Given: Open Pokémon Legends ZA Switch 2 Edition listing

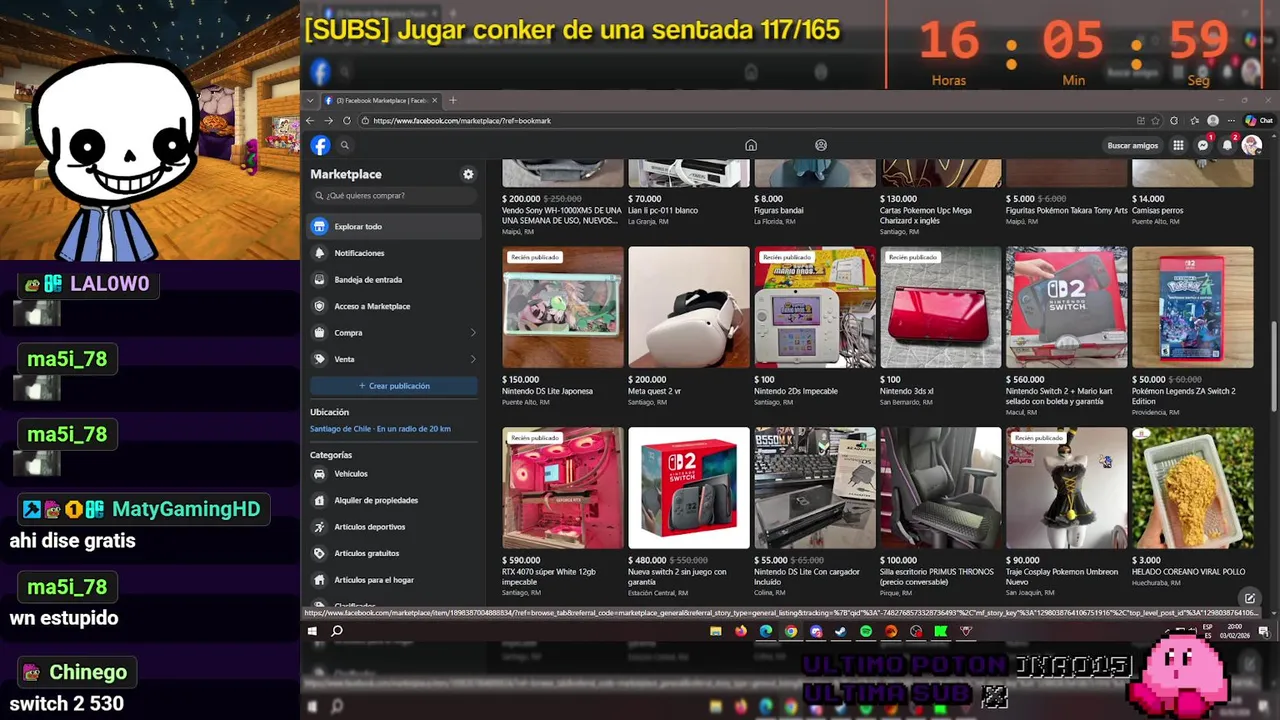Looking at the screenshot, I should coord(1193,307).
